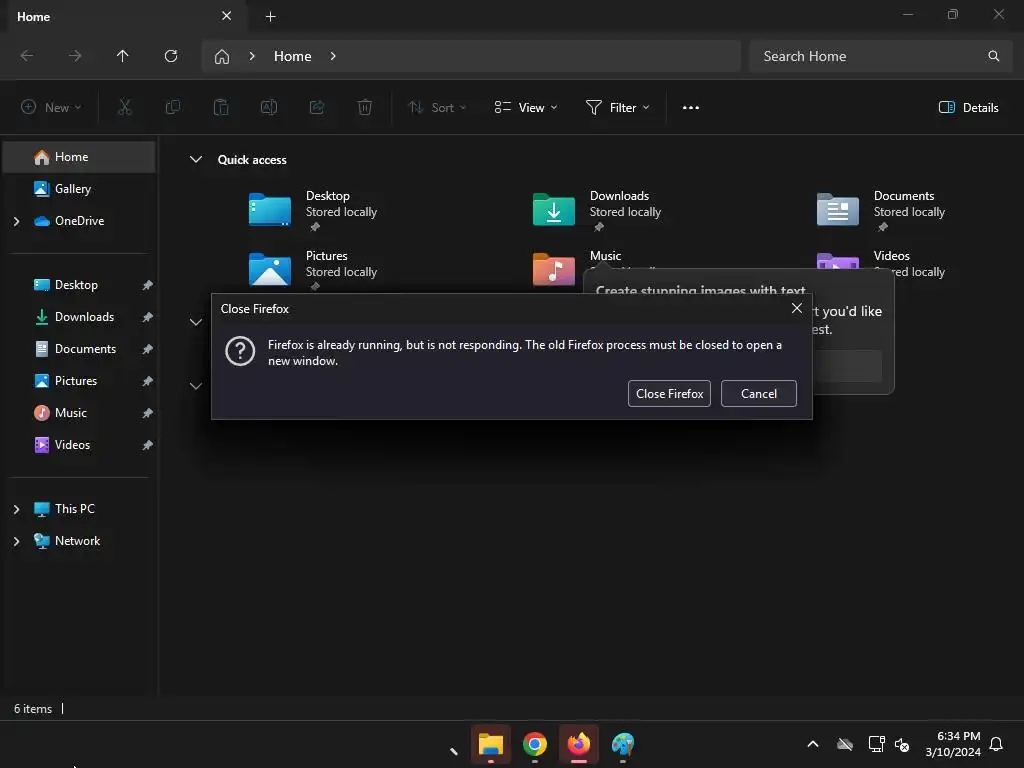Expand the OneDrive tree node
The height and width of the screenshot is (768, 1024).
tap(16, 221)
